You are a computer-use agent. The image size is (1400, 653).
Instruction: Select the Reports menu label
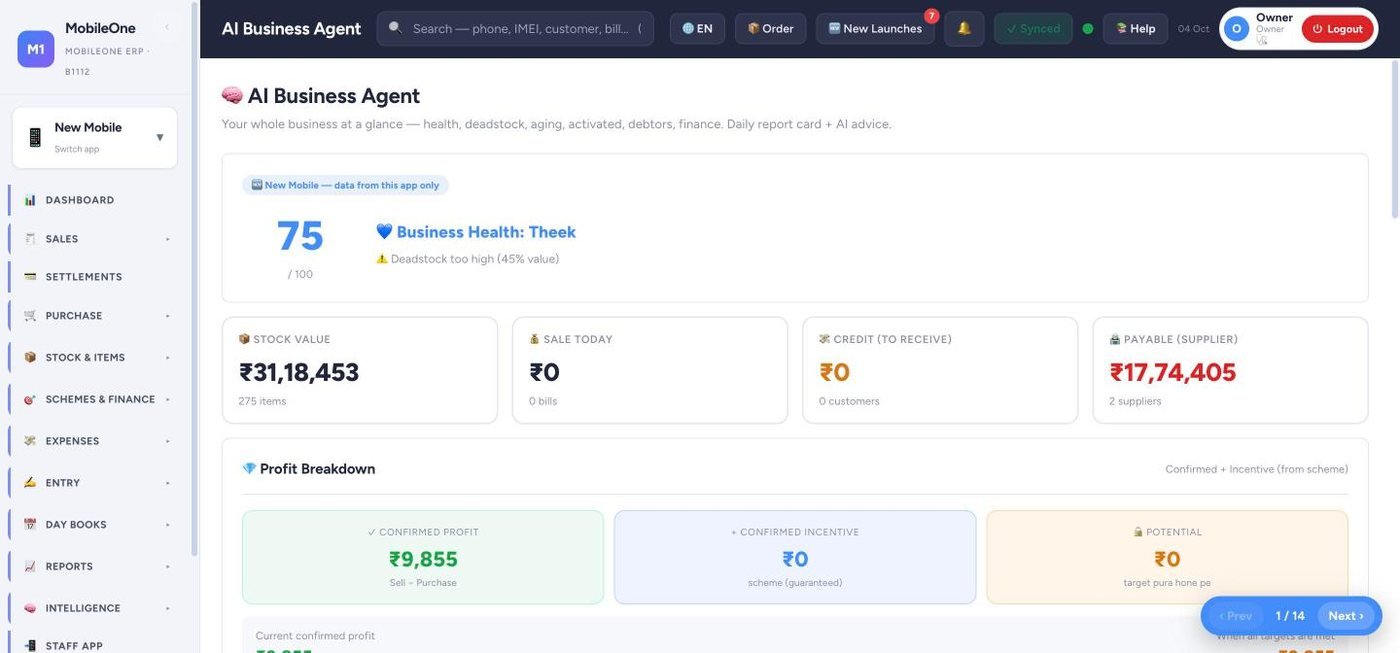(x=69, y=567)
